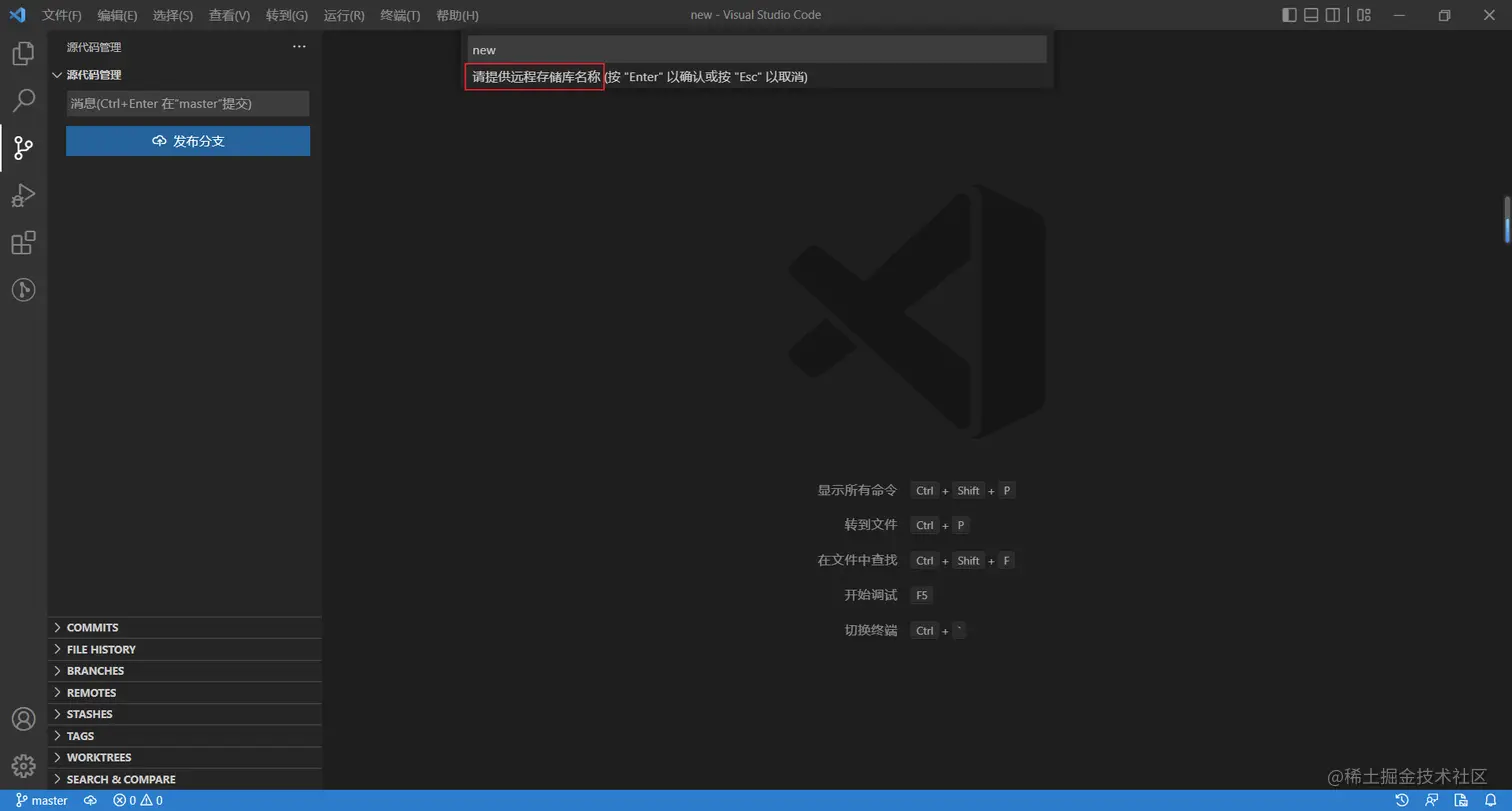
Task: Open the 编辑(E) menu
Action: [117, 15]
